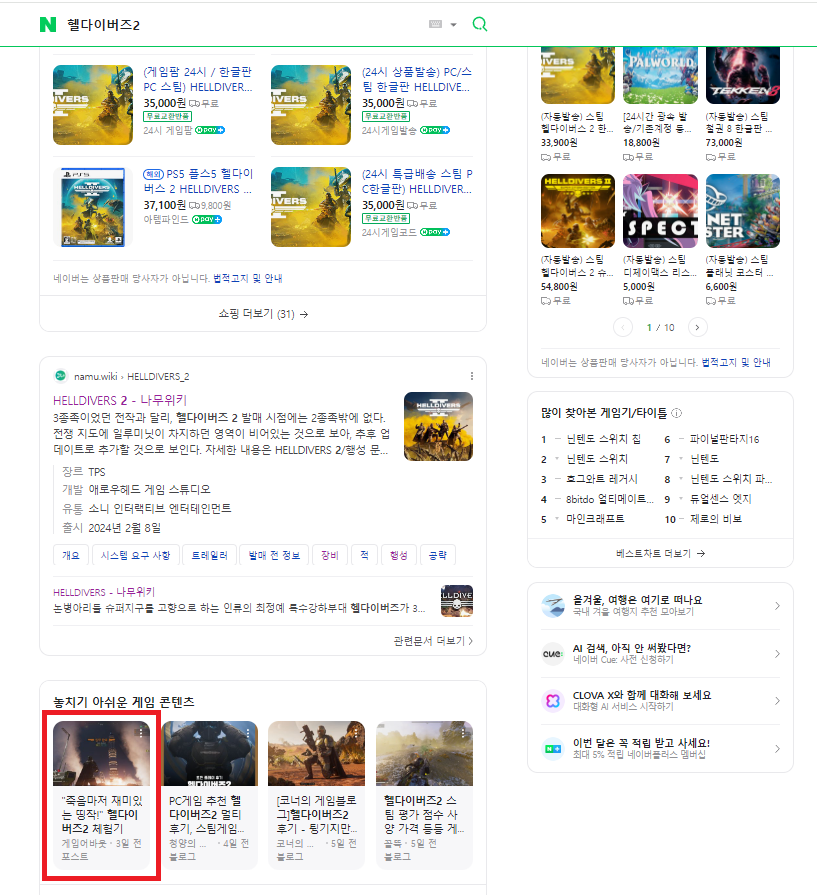Click the HELLDIVERS skull logo small thumbnail

[457, 600]
